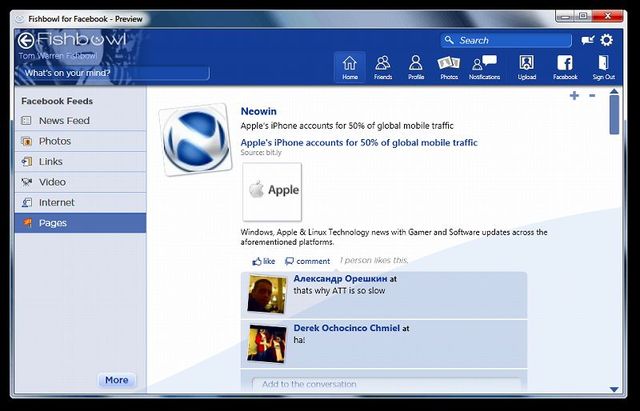Open Derek Ochocinco Chmiel's profile link
This screenshot has height=411, width=640.
point(347,328)
